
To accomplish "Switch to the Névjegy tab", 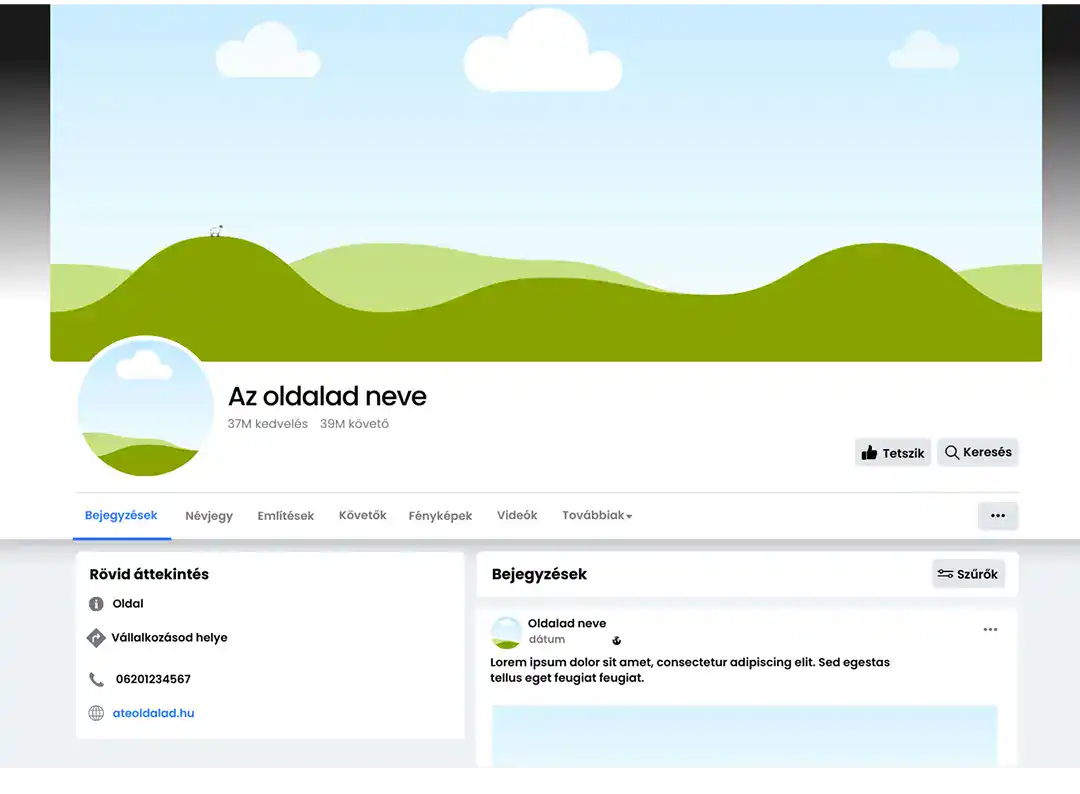I will pos(209,516).
